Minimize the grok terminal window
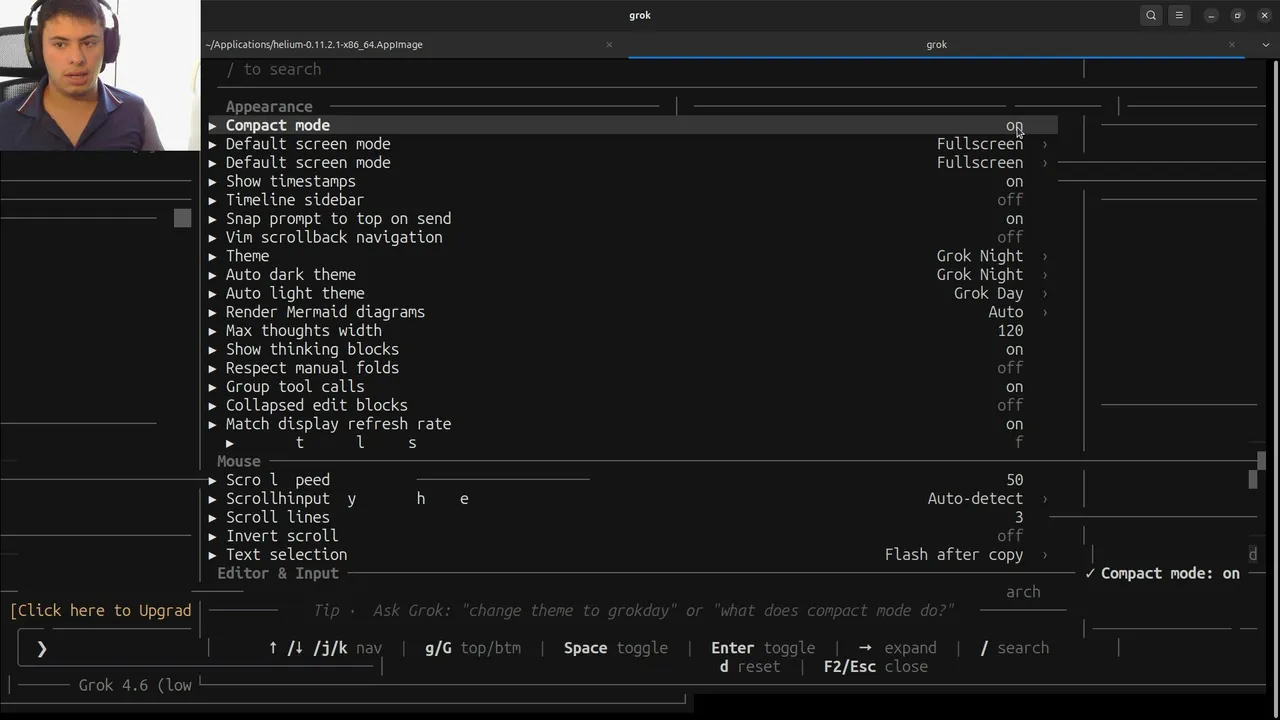This screenshot has width=1280, height=720. (1211, 15)
